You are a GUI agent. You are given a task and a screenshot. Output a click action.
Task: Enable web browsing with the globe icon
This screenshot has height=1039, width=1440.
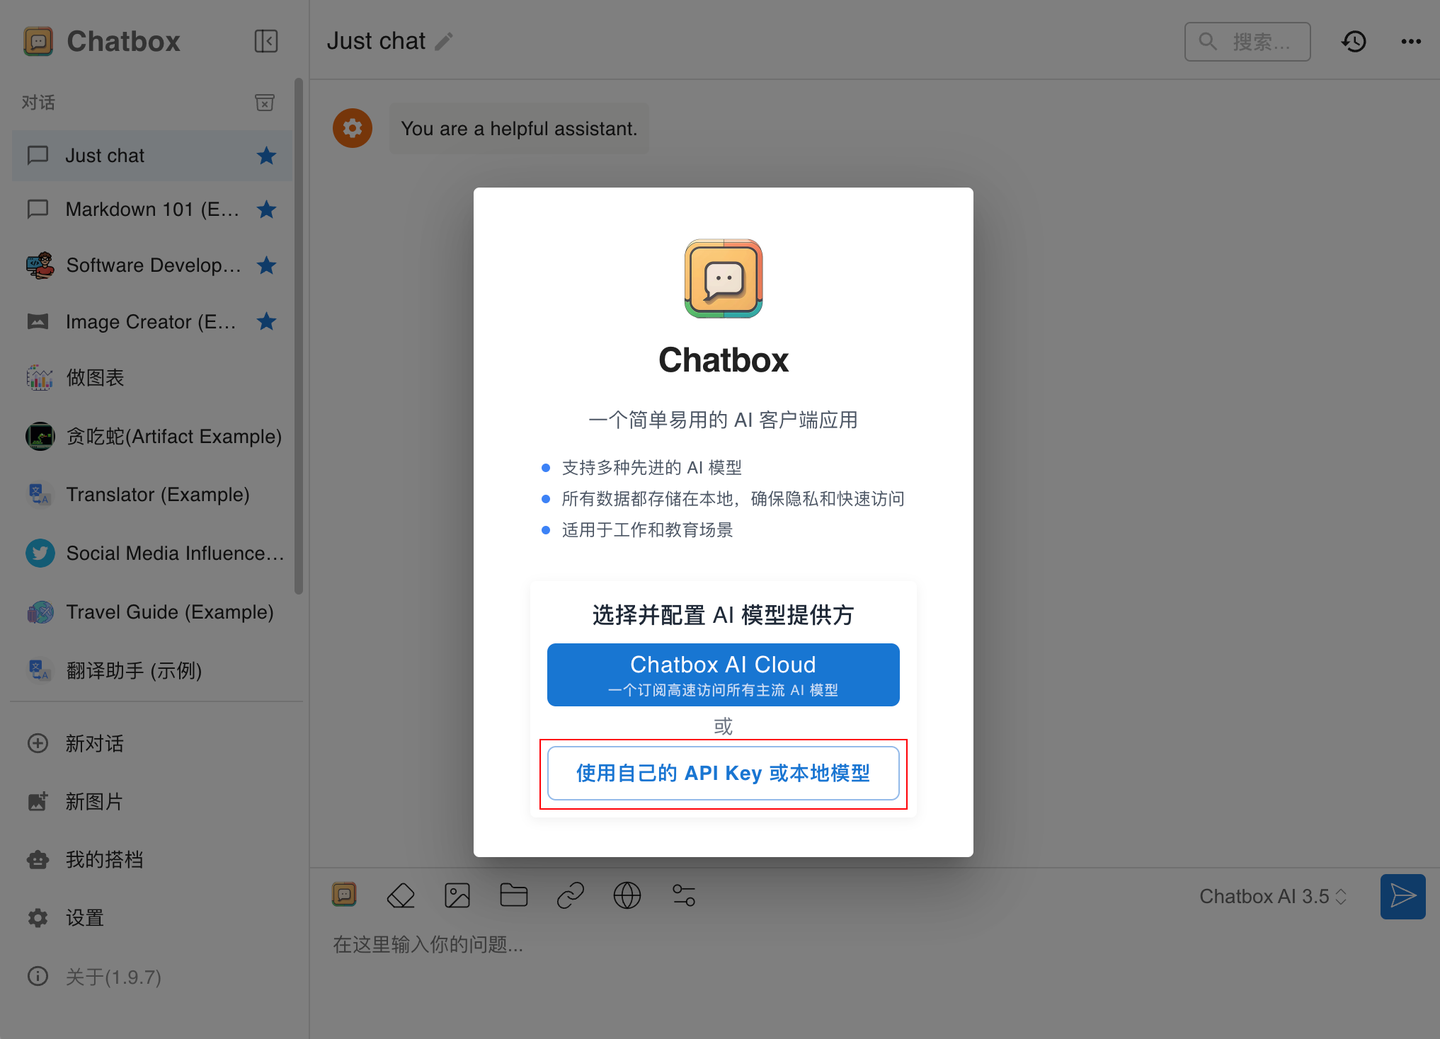(626, 895)
